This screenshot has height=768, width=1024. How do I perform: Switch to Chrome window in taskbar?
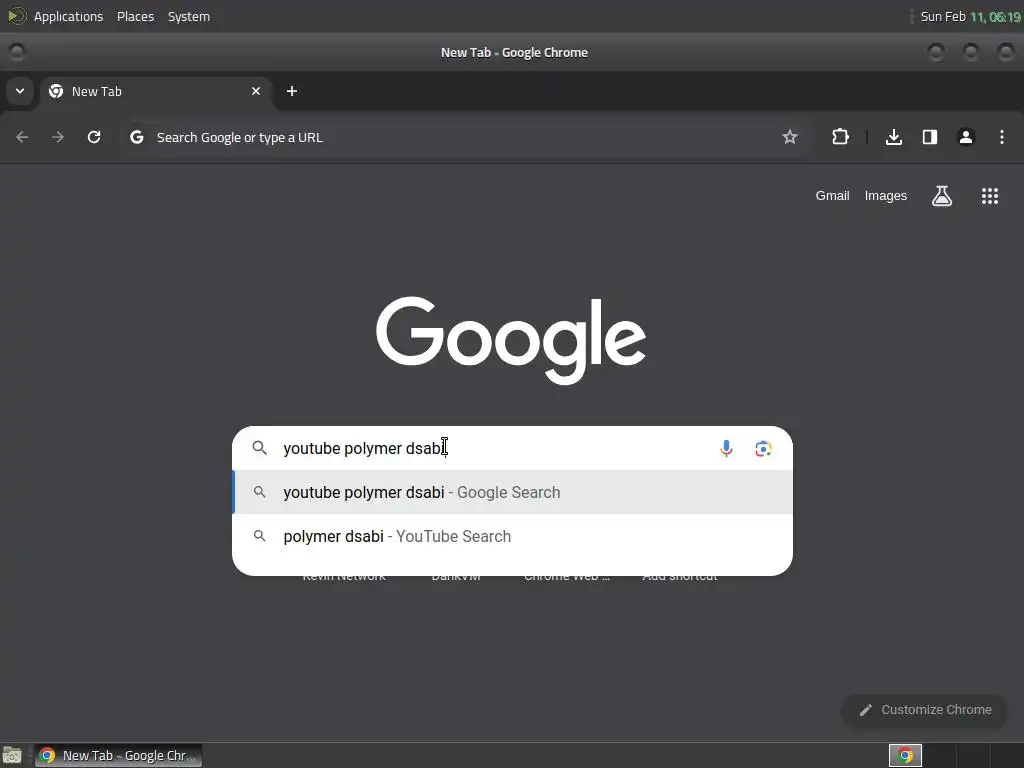118,756
